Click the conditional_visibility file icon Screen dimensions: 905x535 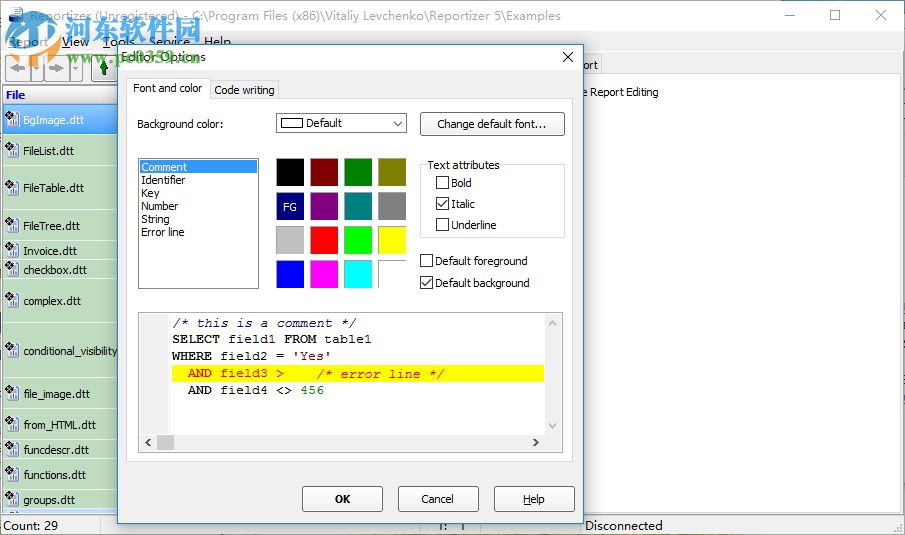pyautogui.click(x=12, y=350)
